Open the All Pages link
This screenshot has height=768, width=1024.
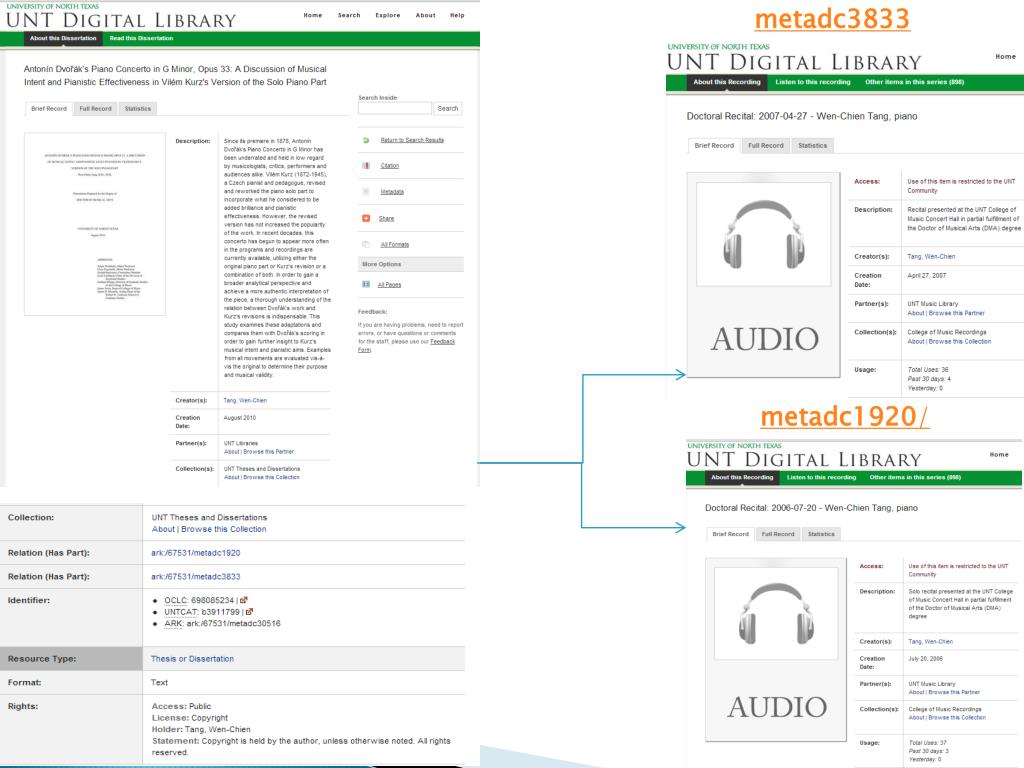pos(389,285)
